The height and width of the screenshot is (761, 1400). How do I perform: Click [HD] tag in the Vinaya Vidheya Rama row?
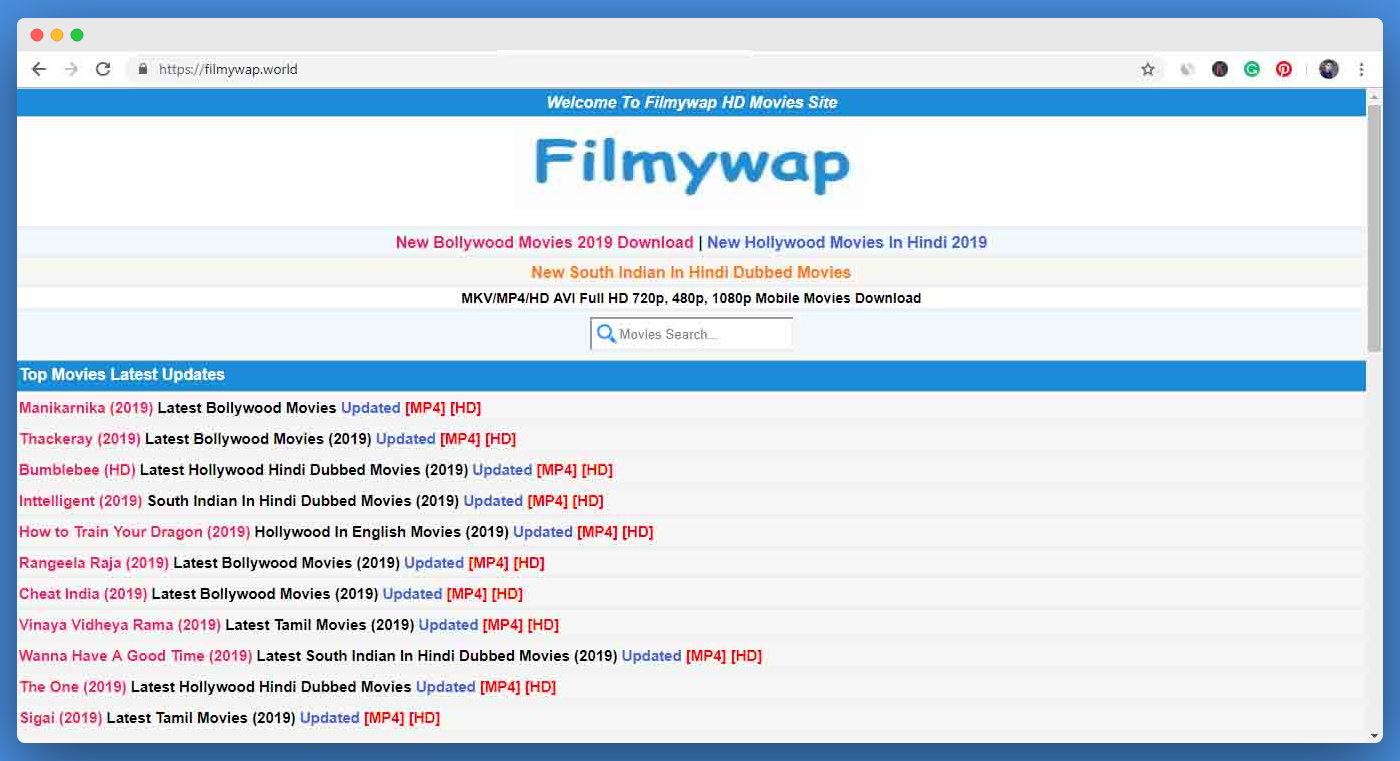pyautogui.click(x=543, y=625)
